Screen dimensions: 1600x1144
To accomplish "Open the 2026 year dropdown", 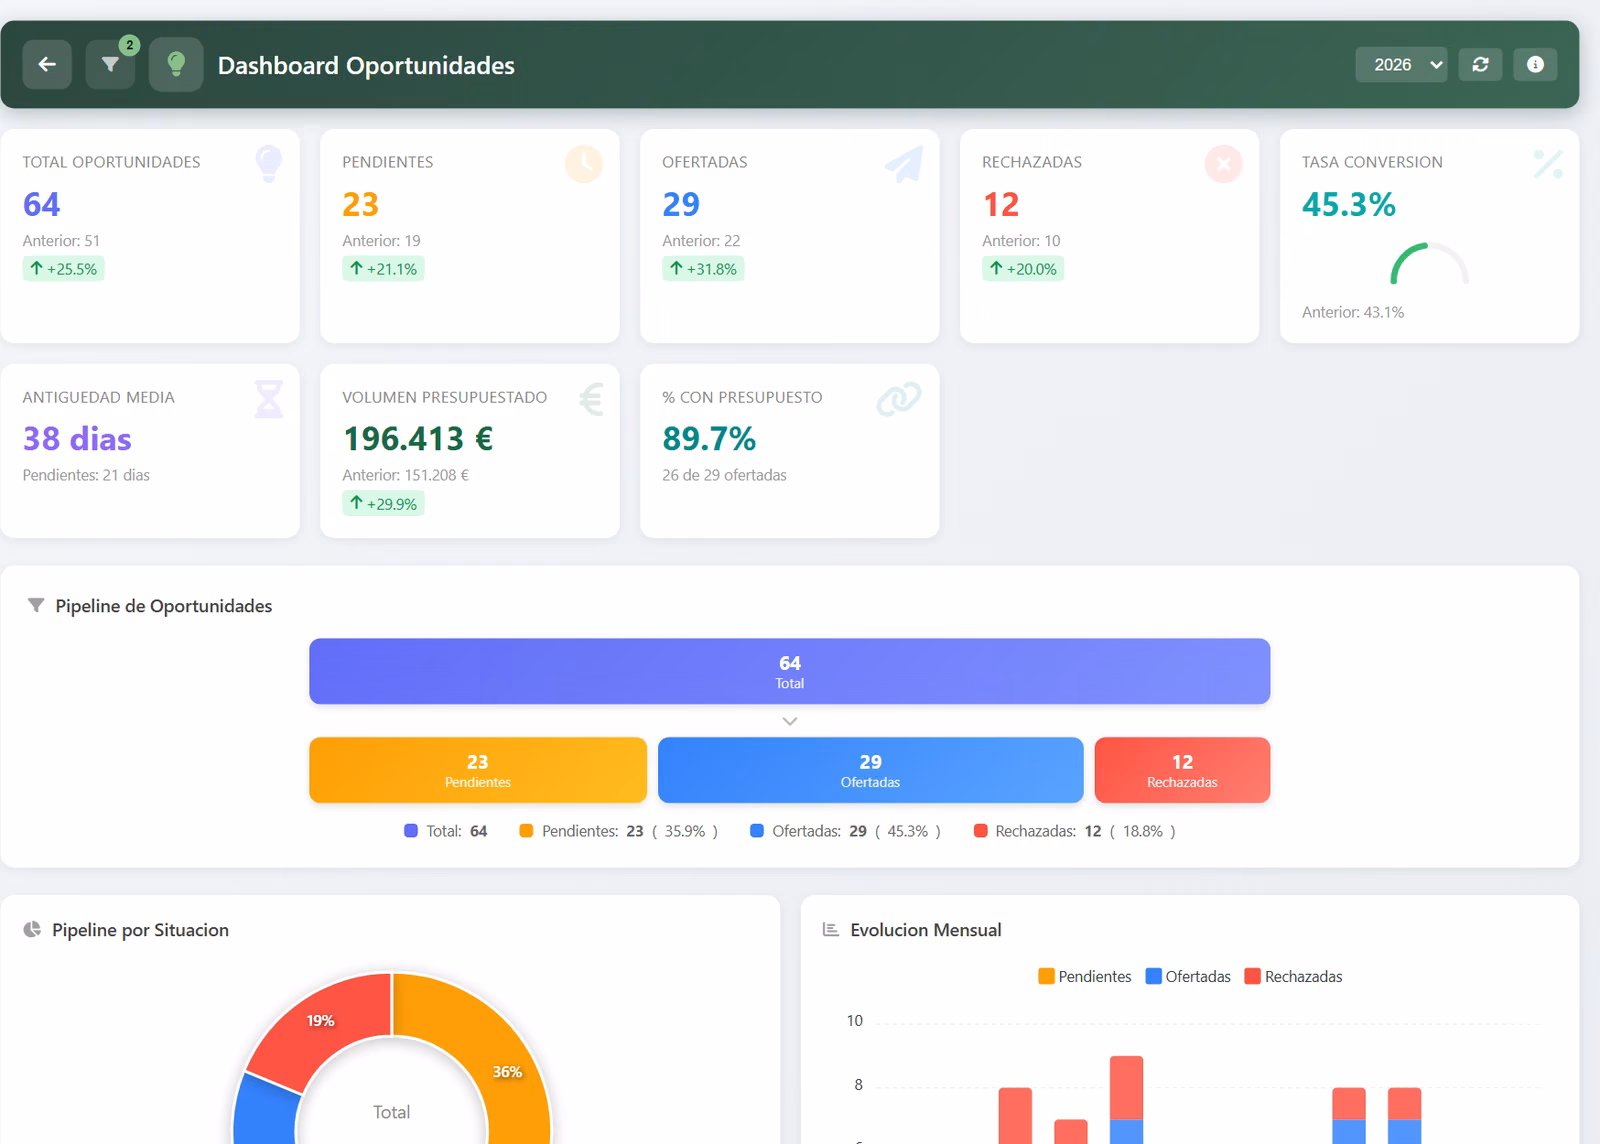I will 1401,65.
